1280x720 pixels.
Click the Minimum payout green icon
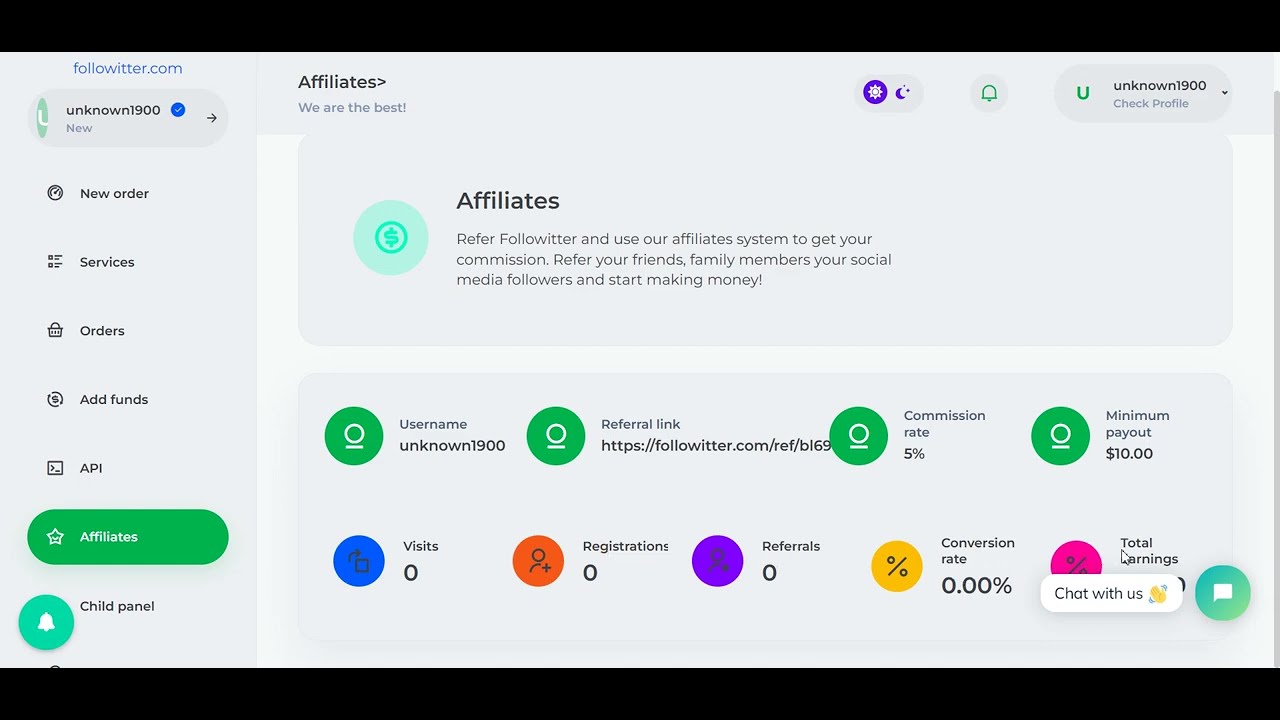[x=1060, y=436]
